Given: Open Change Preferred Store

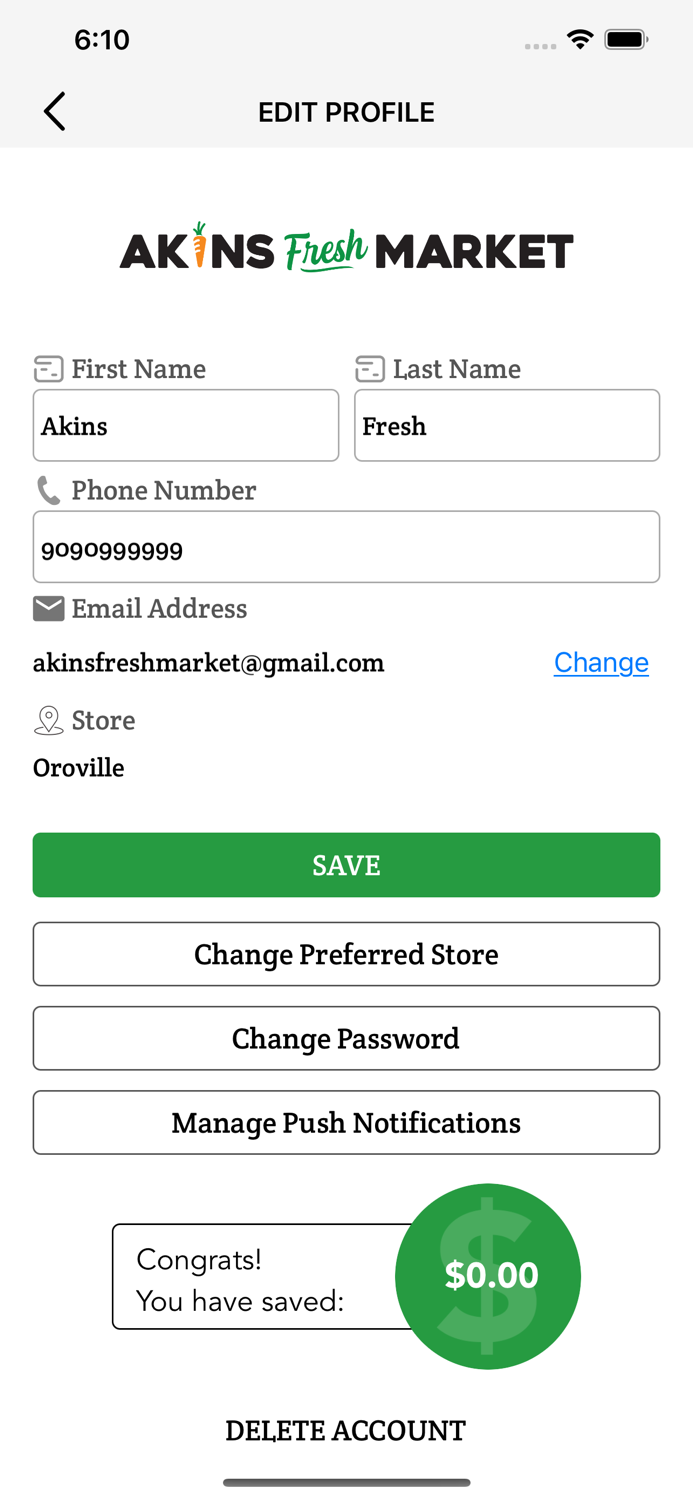Looking at the screenshot, I should pyautogui.click(x=346, y=954).
